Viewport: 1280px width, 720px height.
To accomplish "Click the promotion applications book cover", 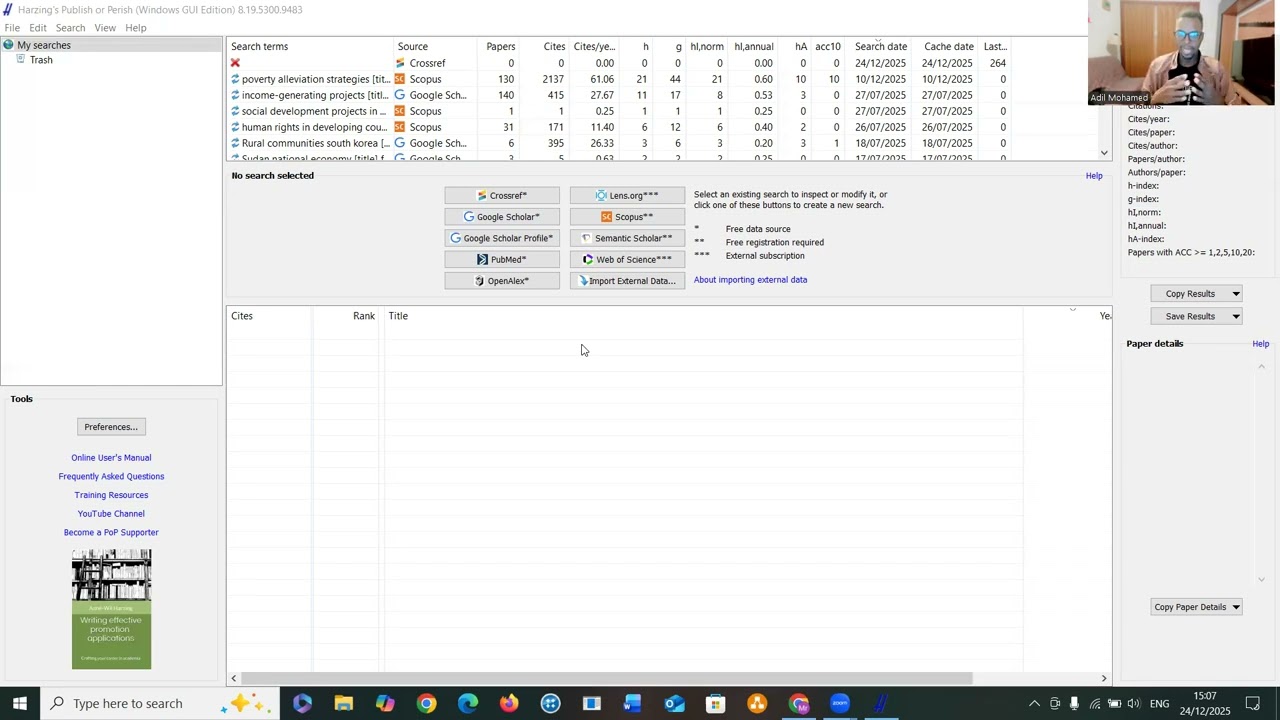I will click(111, 609).
